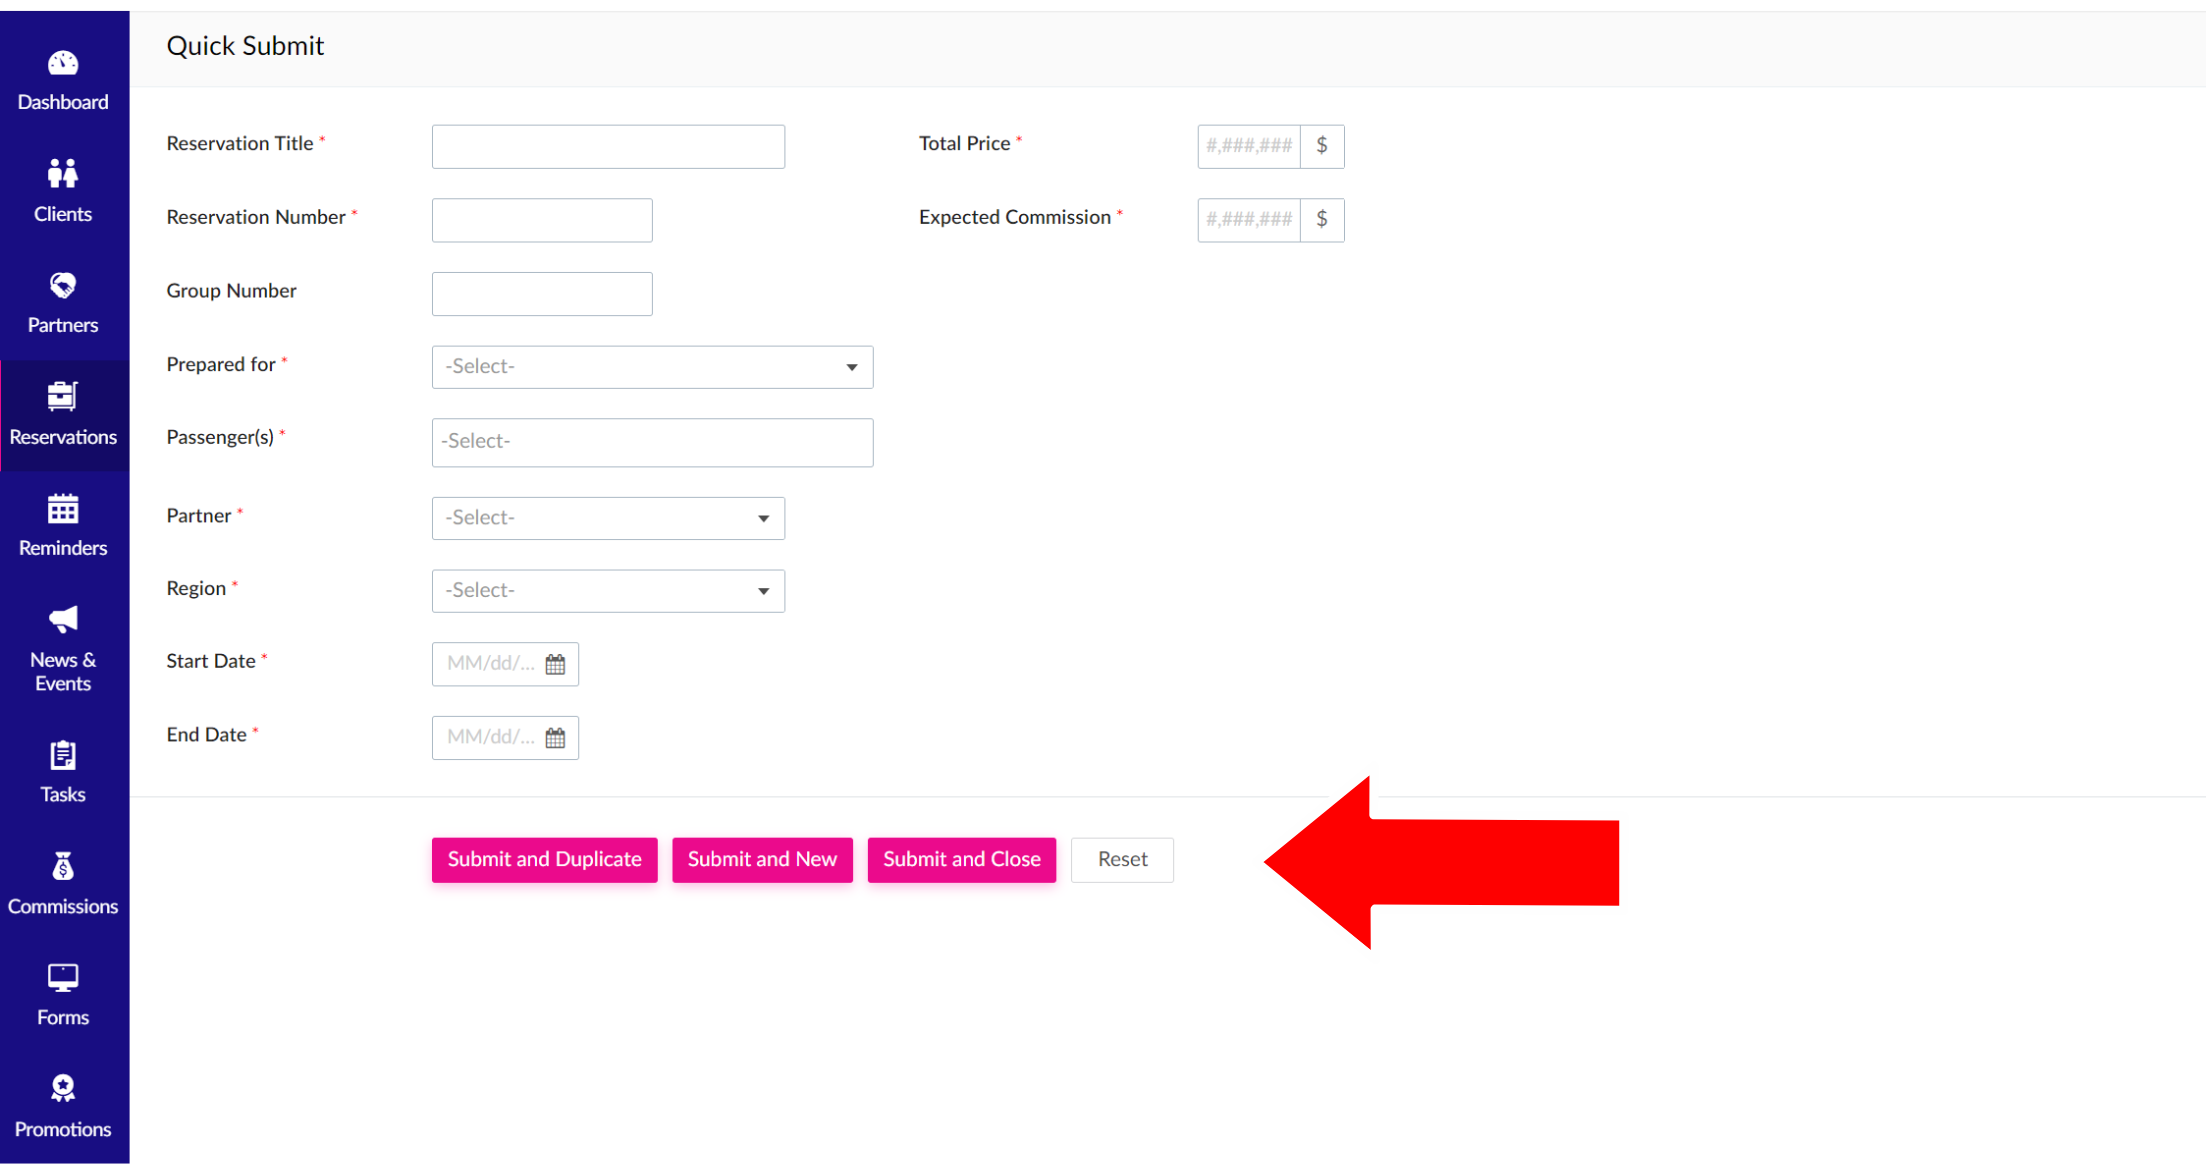Viewport: 2206px width, 1174px height.
Task: Expand the Prepared for dropdown
Action: (x=652, y=367)
